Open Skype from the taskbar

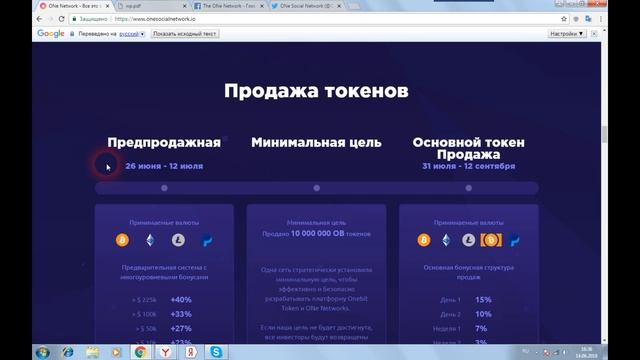[x=216, y=352]
